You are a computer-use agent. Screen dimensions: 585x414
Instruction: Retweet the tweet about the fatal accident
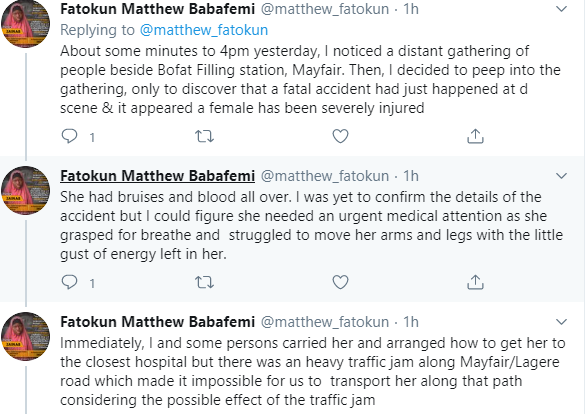click(204, 136)
